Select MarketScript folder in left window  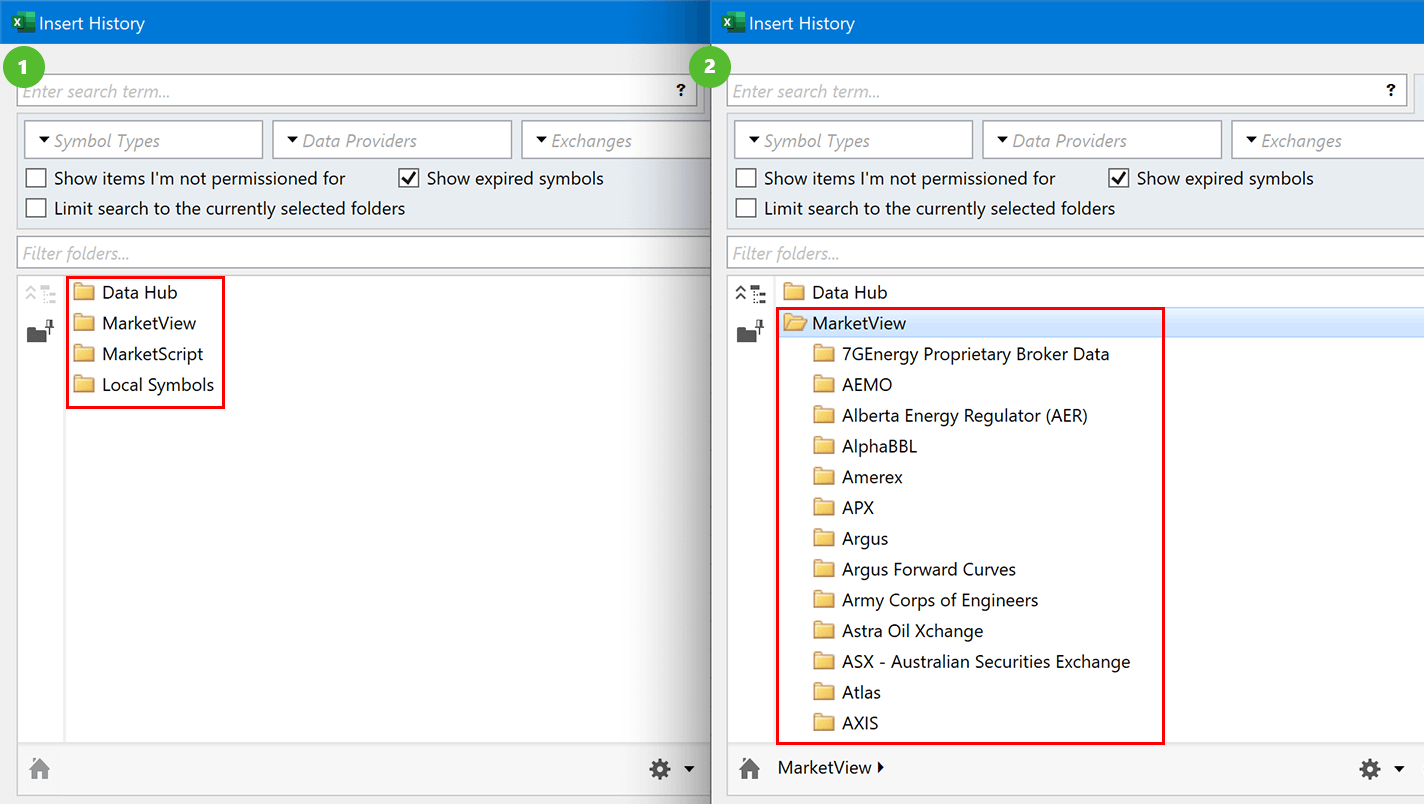pos(138,354)
